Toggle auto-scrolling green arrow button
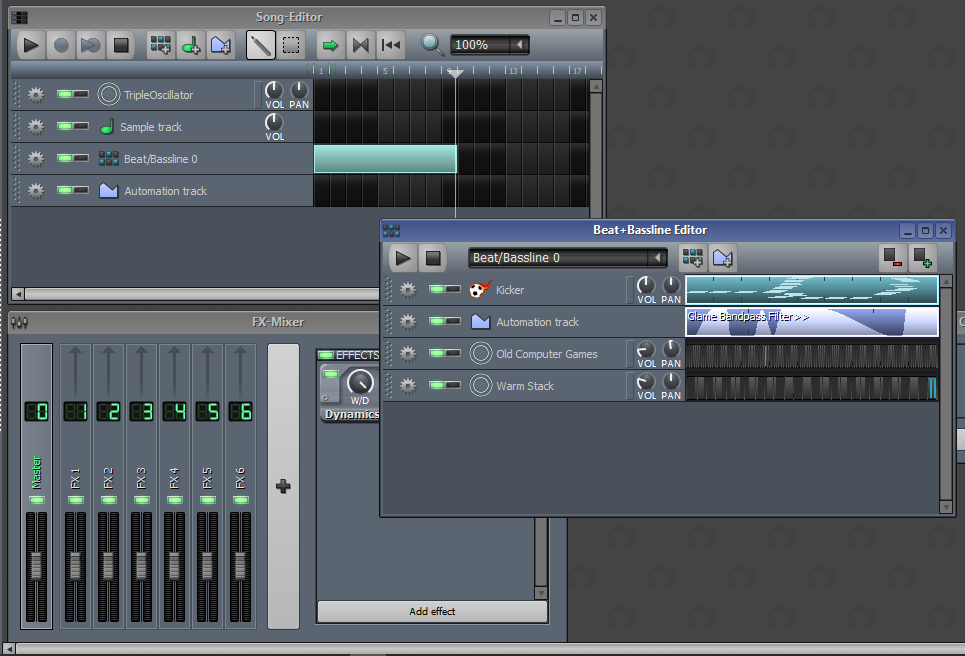Screen dimensions: 965x656 tap(330, 45)
